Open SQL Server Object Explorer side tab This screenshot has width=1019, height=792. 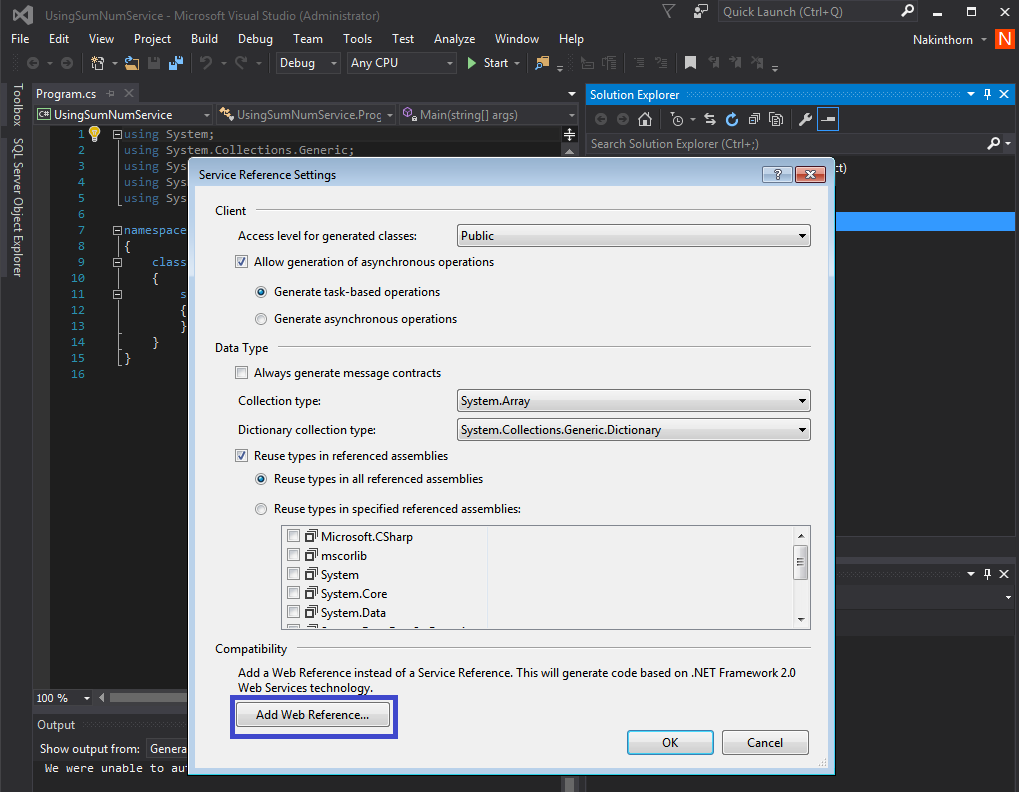18,207
